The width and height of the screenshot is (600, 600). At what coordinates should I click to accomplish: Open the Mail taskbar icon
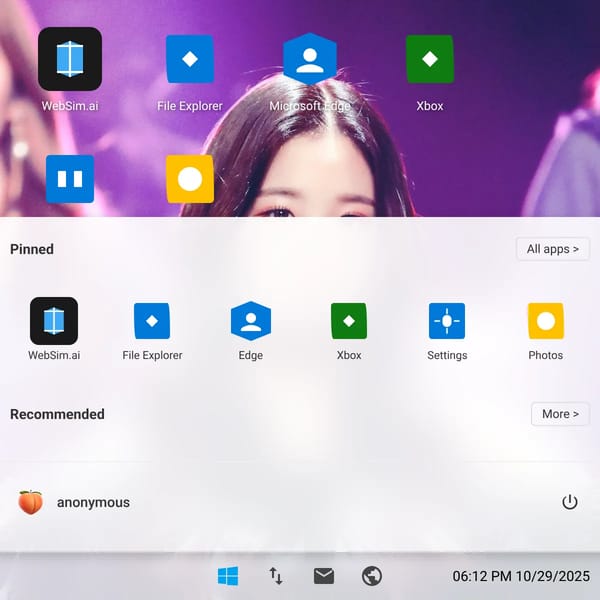click(x=324, y=576)
